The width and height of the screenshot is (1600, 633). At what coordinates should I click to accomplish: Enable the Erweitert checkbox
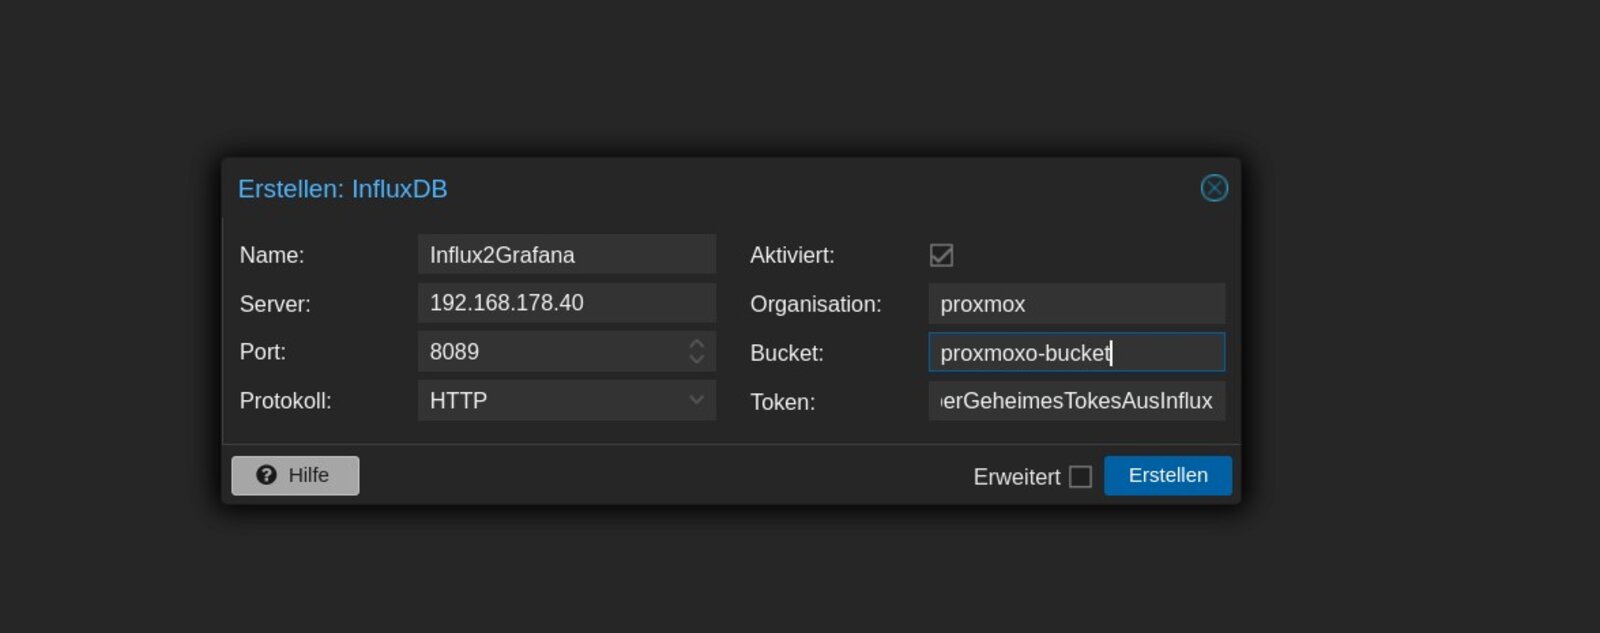point(1080,477)
